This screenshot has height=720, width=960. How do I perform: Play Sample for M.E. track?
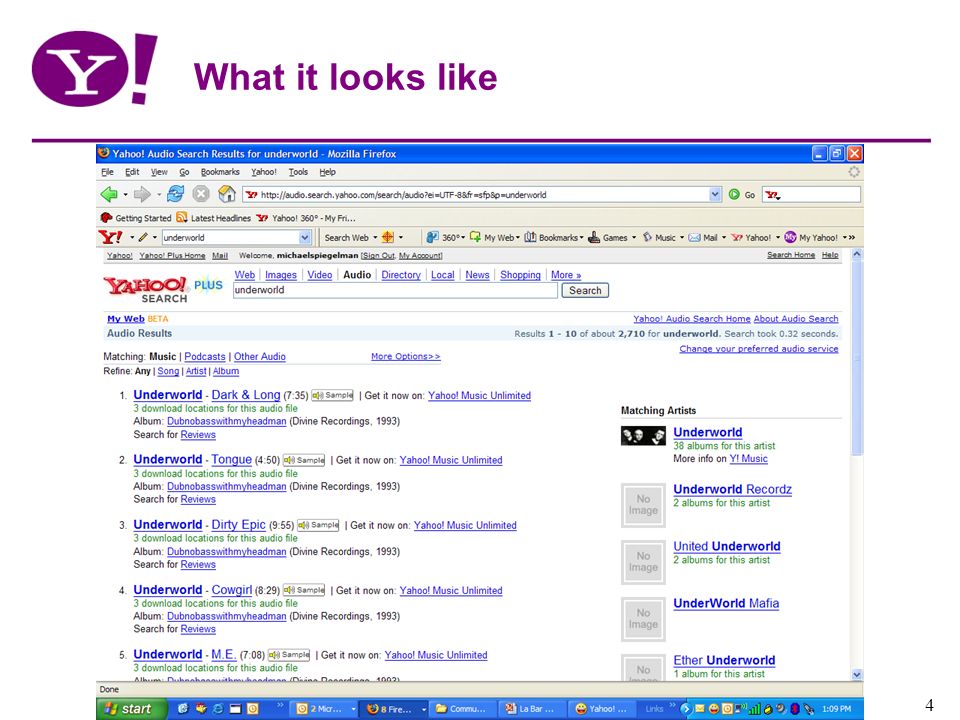pyautogui.click(x=290, y=655)
